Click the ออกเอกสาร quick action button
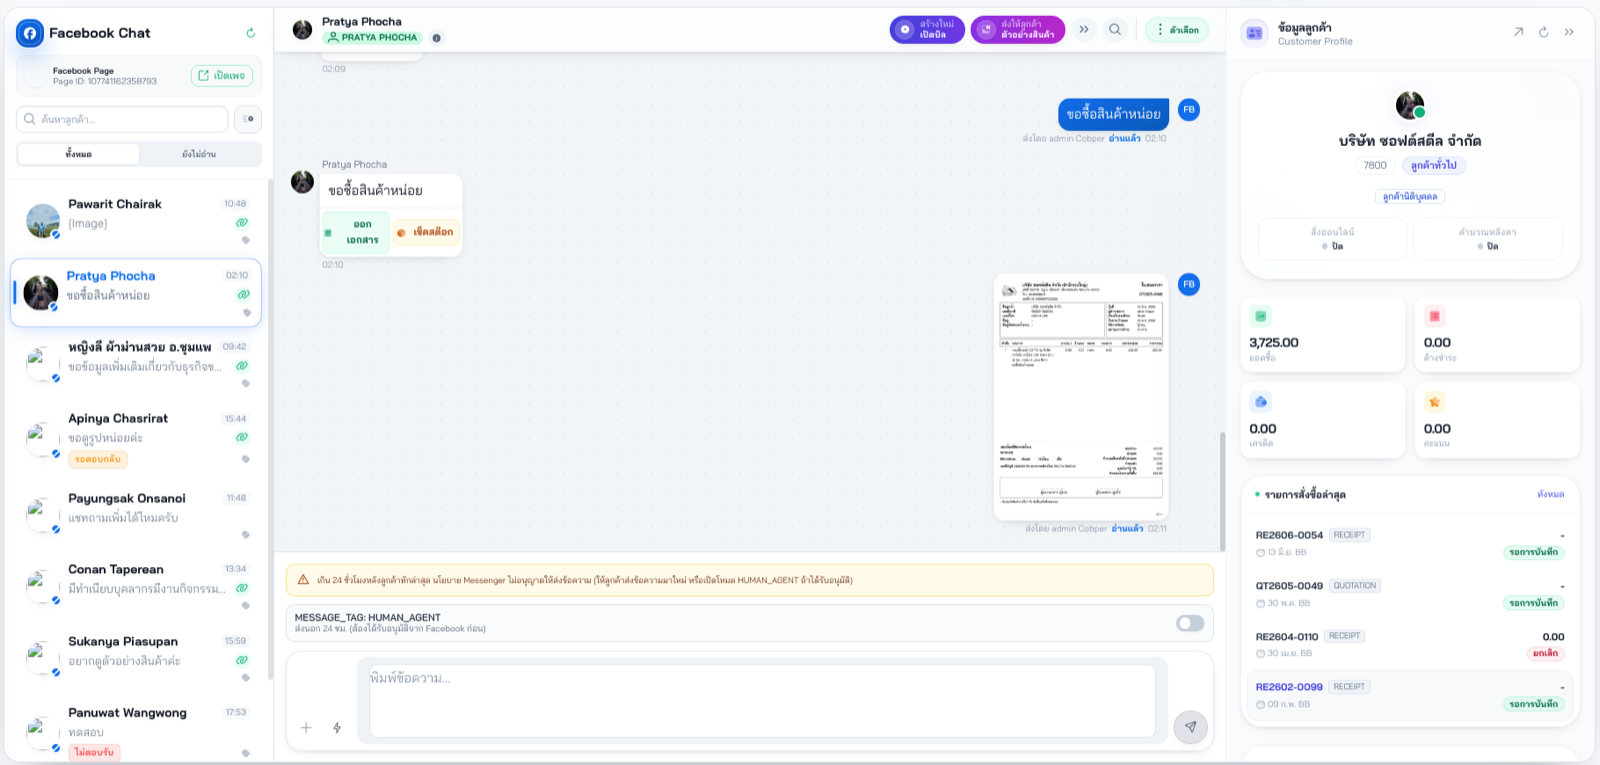1600x765 pixels. coord(356,232)
